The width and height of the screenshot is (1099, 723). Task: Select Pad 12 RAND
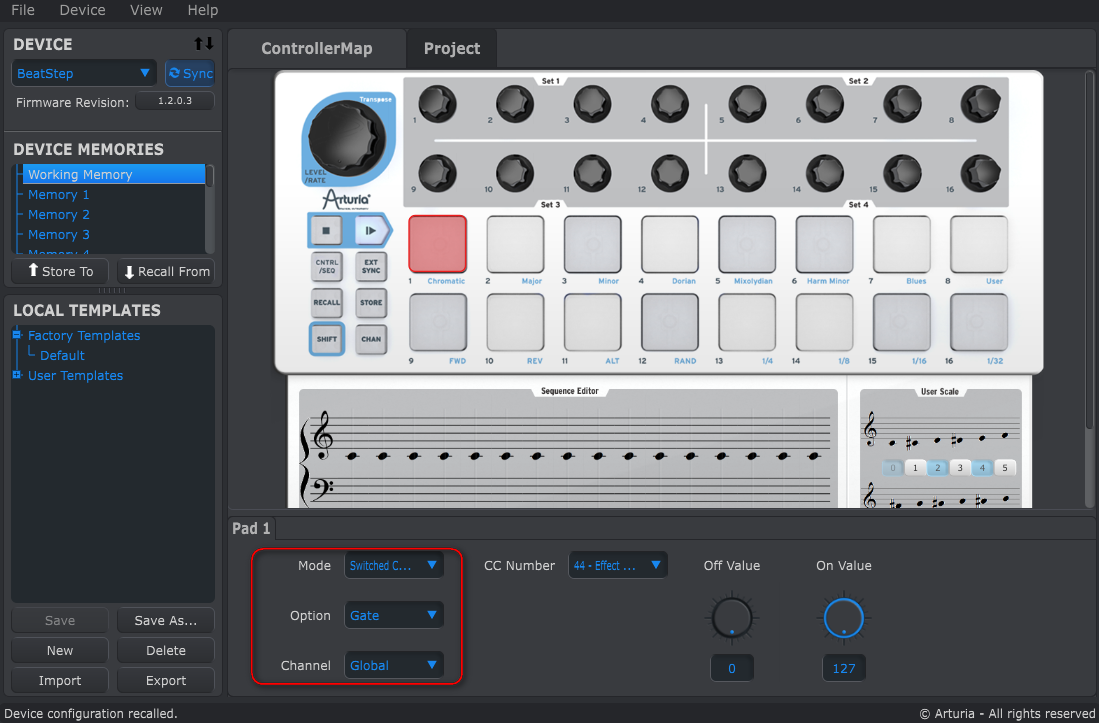669,322
